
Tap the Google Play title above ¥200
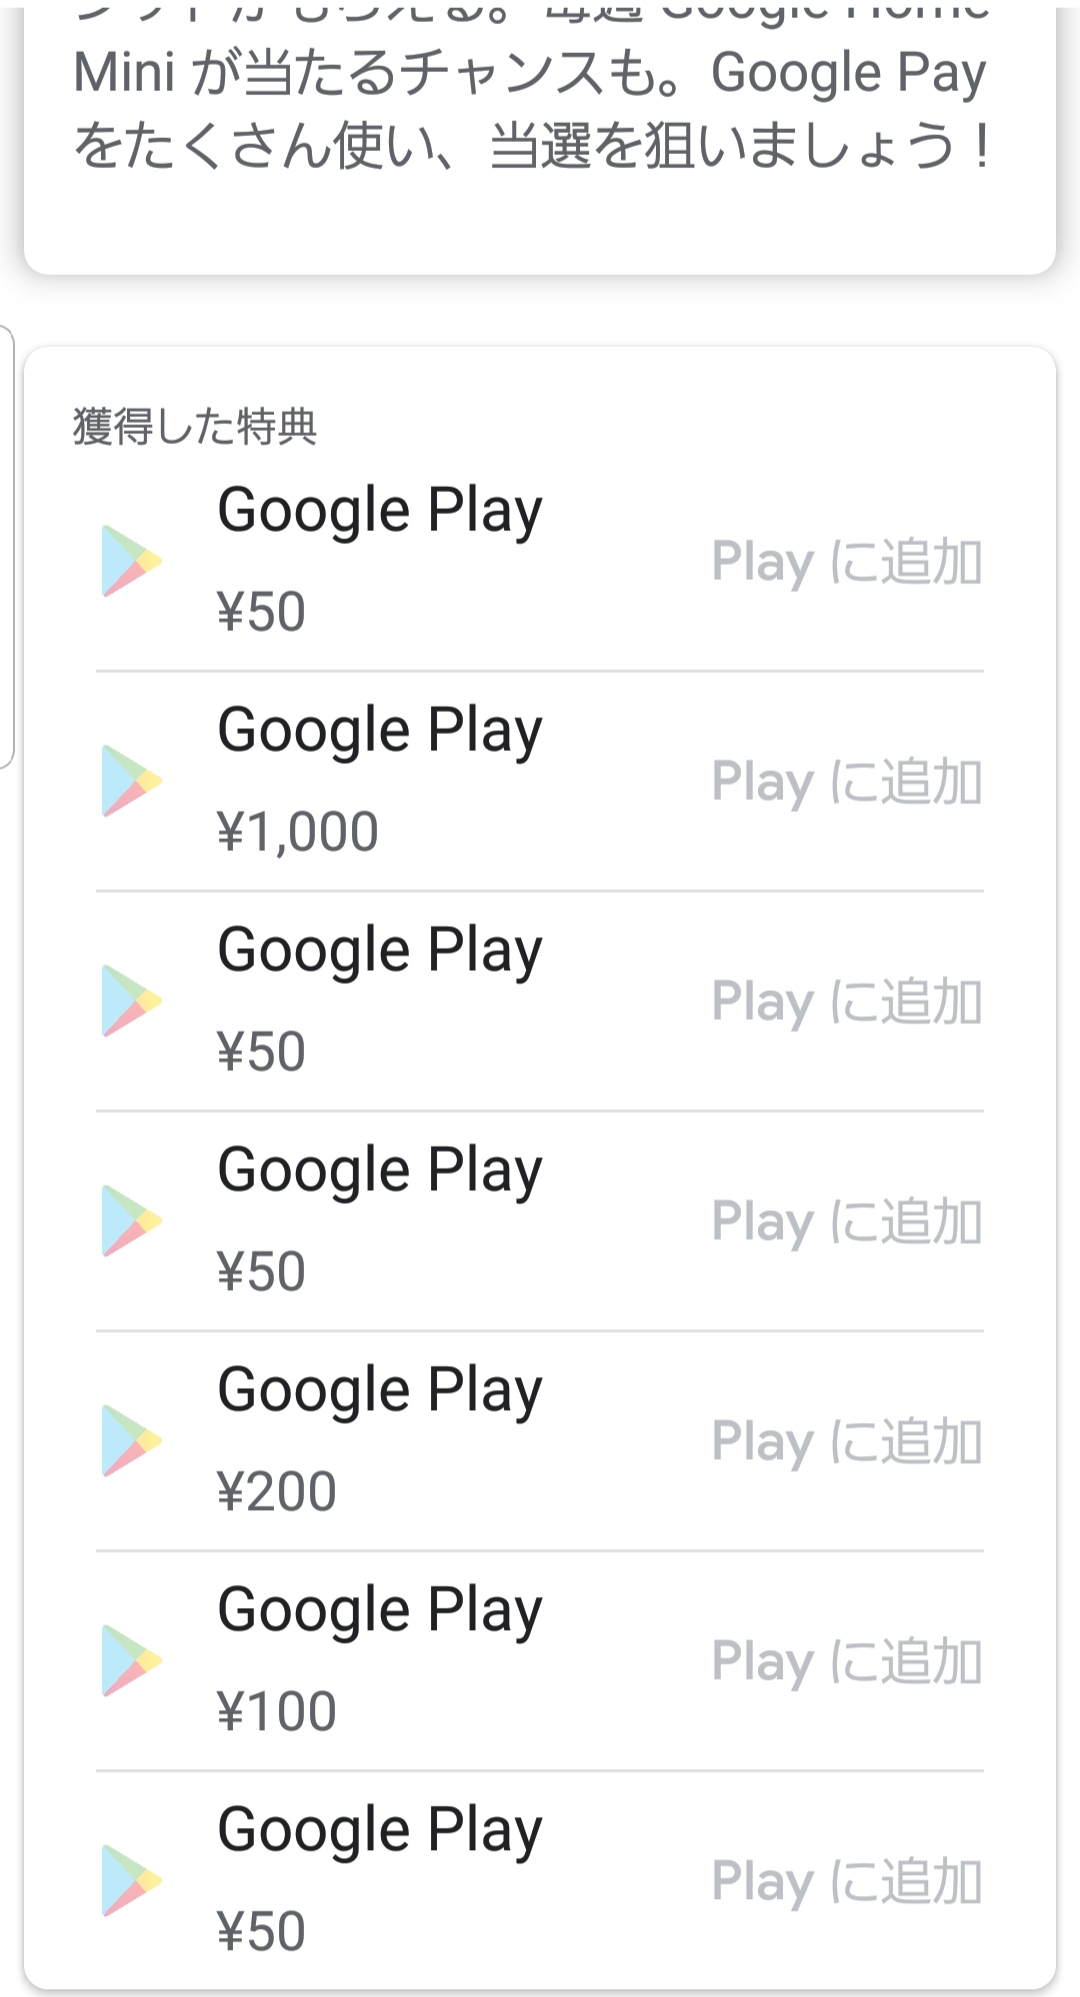380,1390
